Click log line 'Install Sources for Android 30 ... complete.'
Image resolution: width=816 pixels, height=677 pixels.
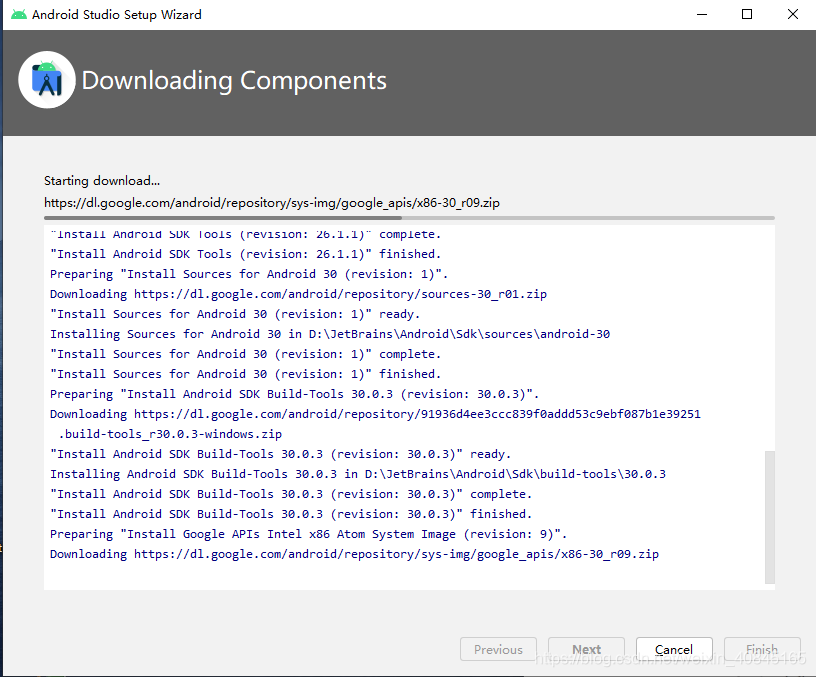tap(245, 354)
